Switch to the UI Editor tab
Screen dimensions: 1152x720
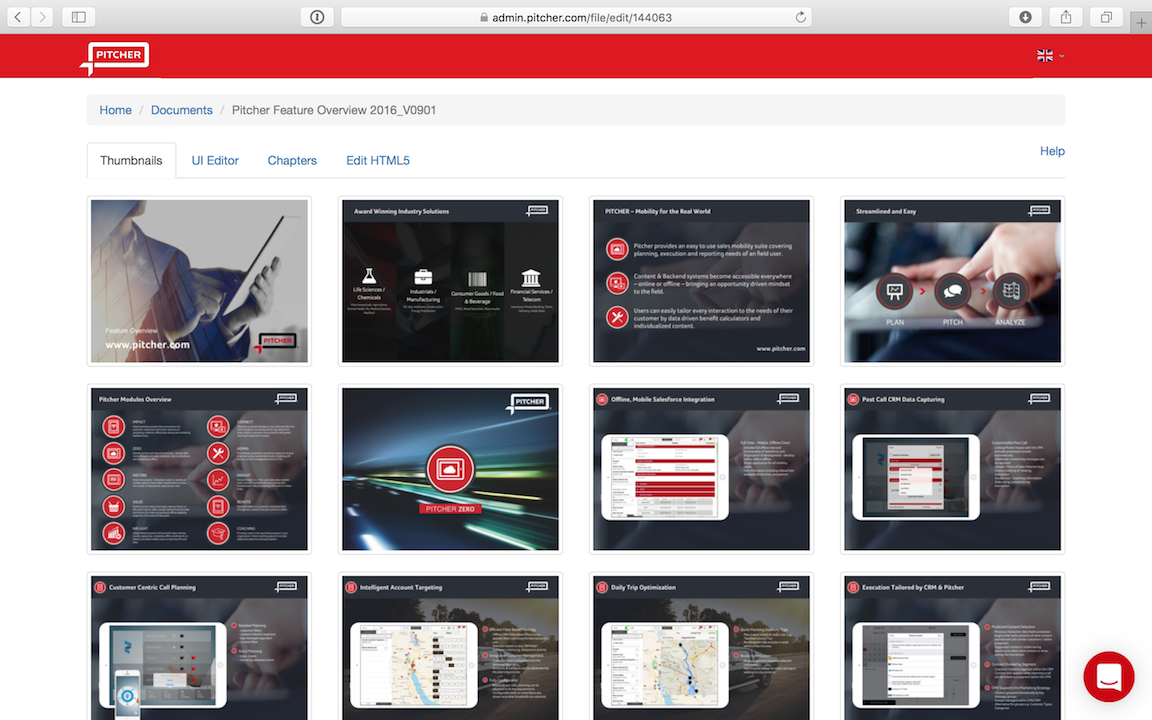coord(215,160)
